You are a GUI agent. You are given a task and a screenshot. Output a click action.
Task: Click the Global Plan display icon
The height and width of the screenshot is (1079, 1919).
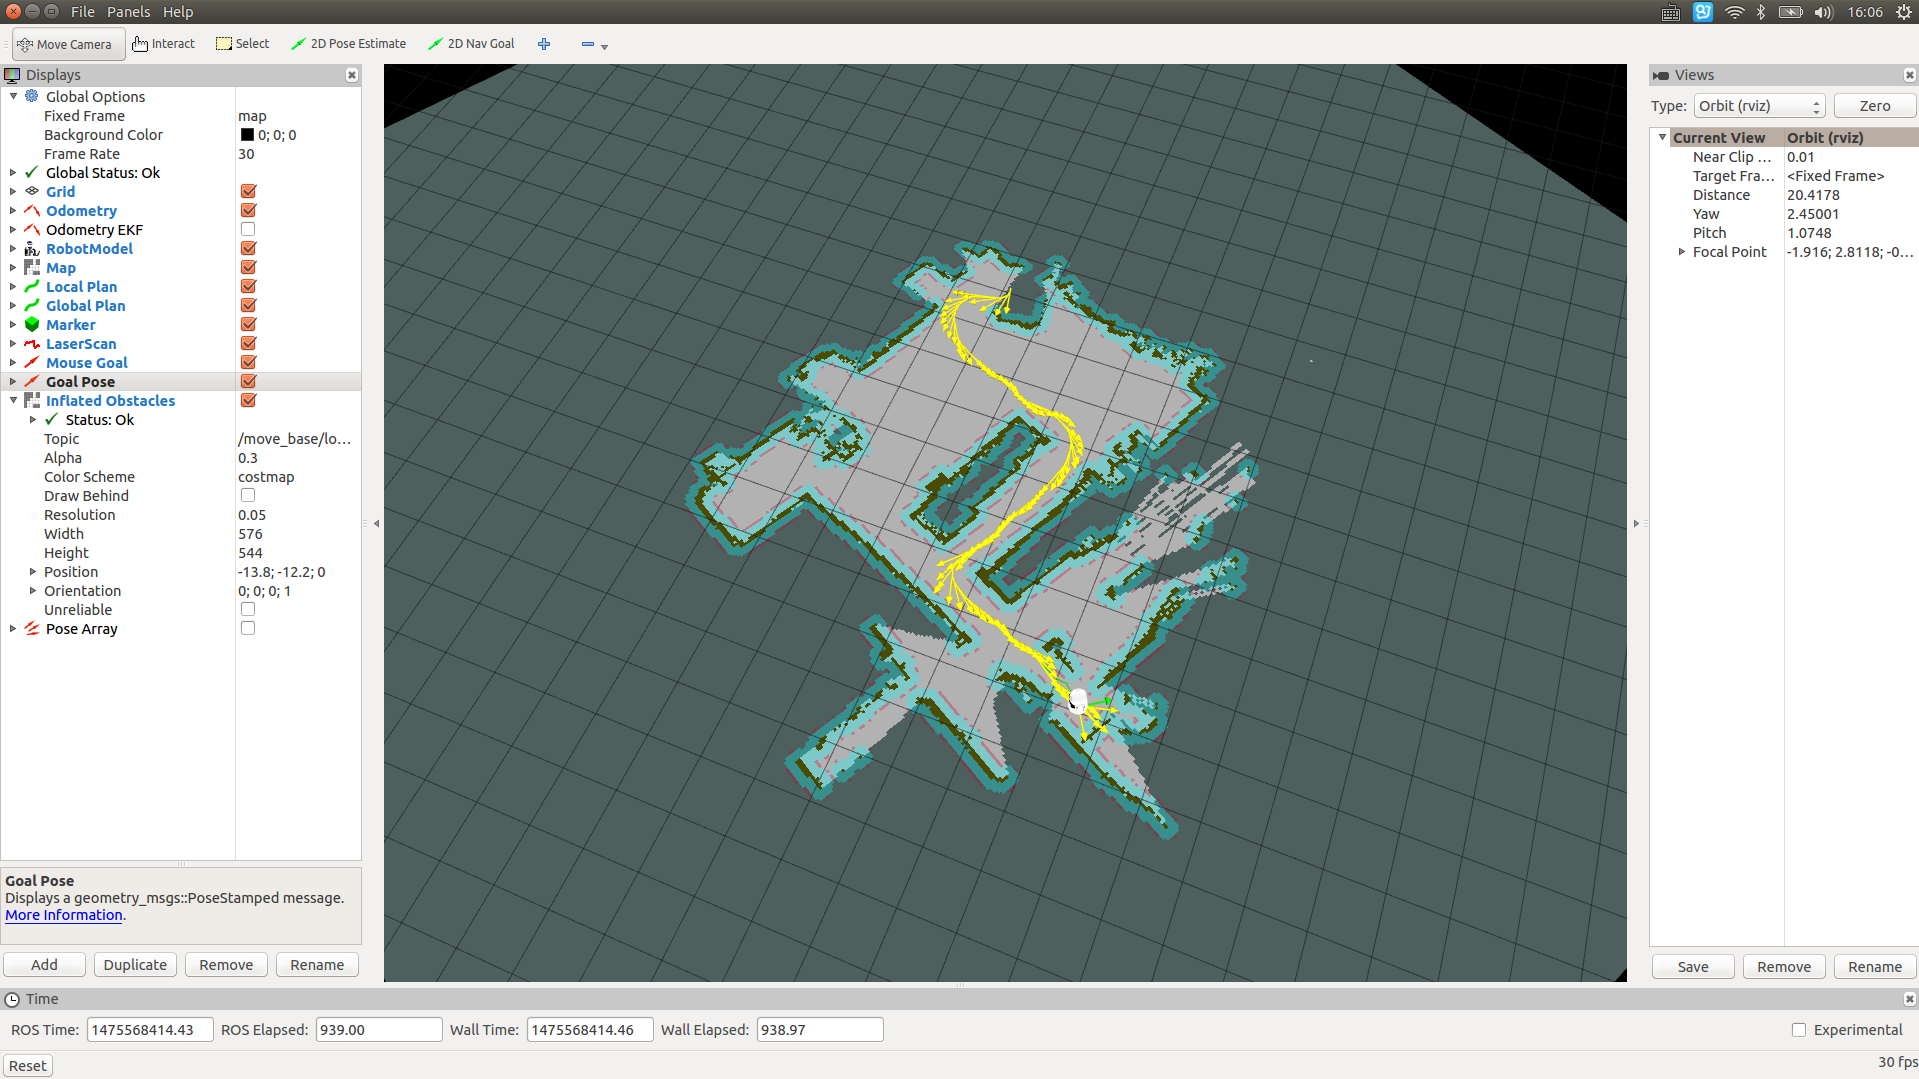coord(32,305)
